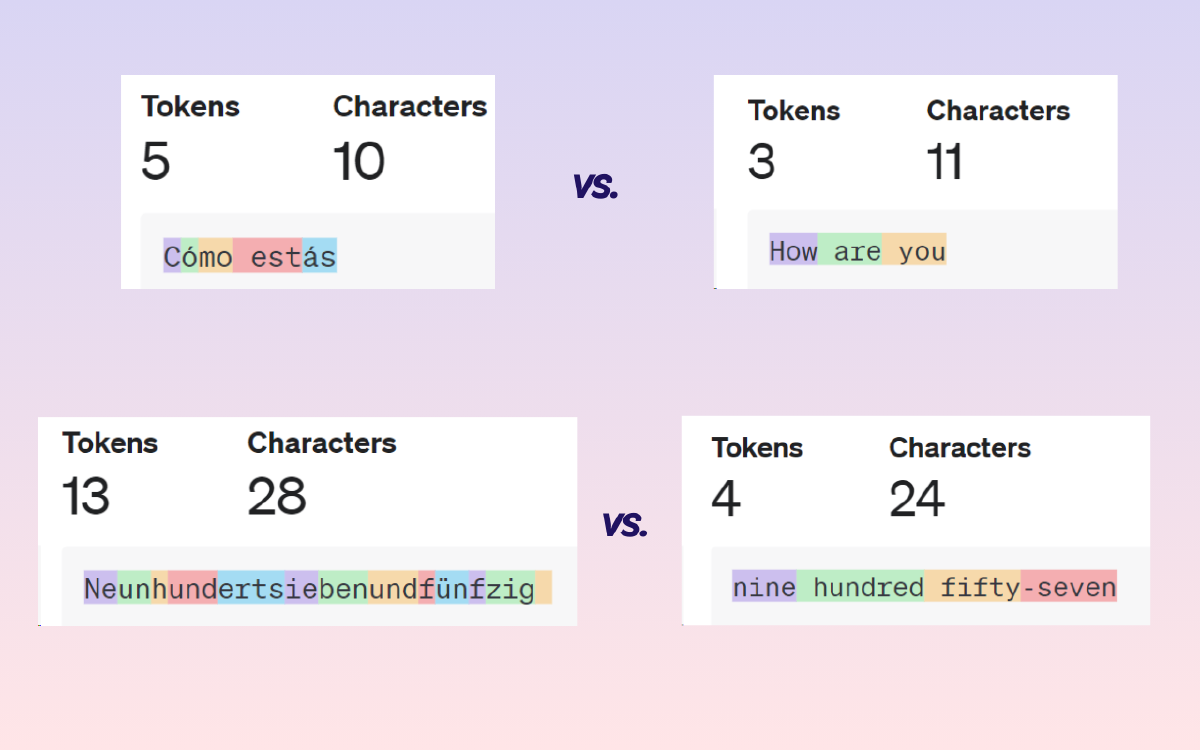The width and height of the screenshot is (1200, 750).
Task: Select the purple "nine" token
Action: click(764, 586)
